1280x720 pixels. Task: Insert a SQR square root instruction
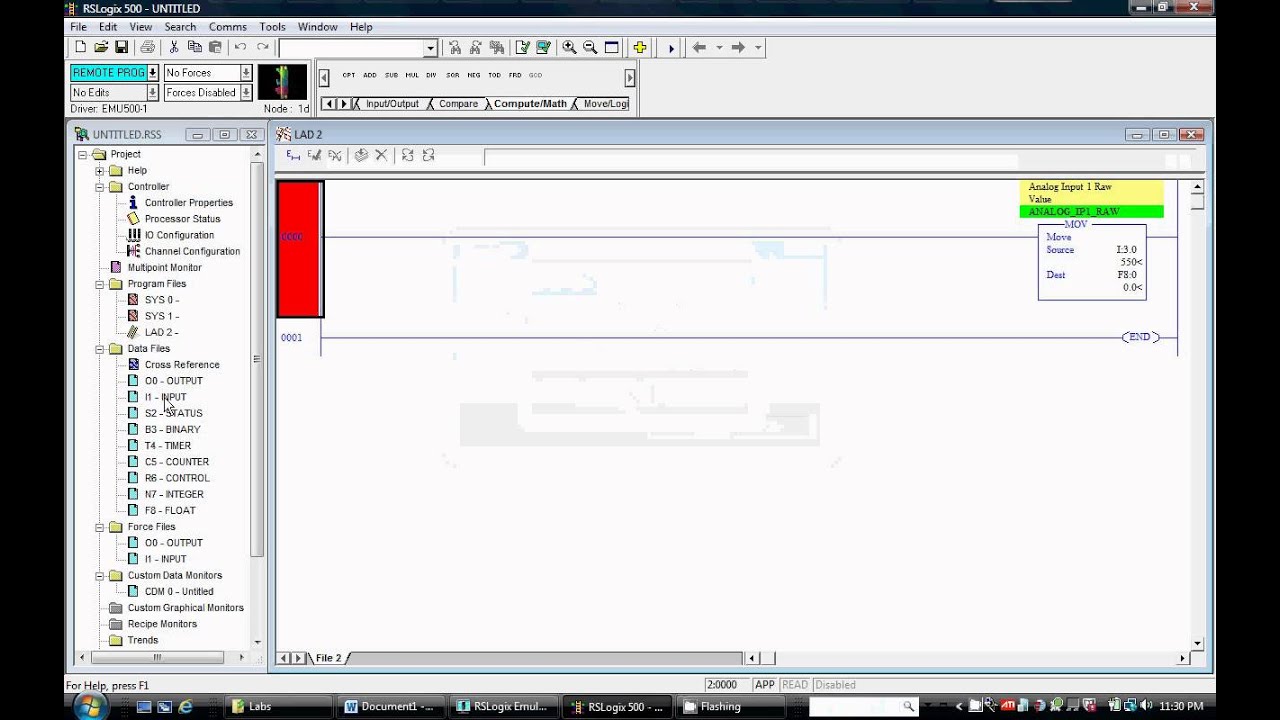[453, 75]
